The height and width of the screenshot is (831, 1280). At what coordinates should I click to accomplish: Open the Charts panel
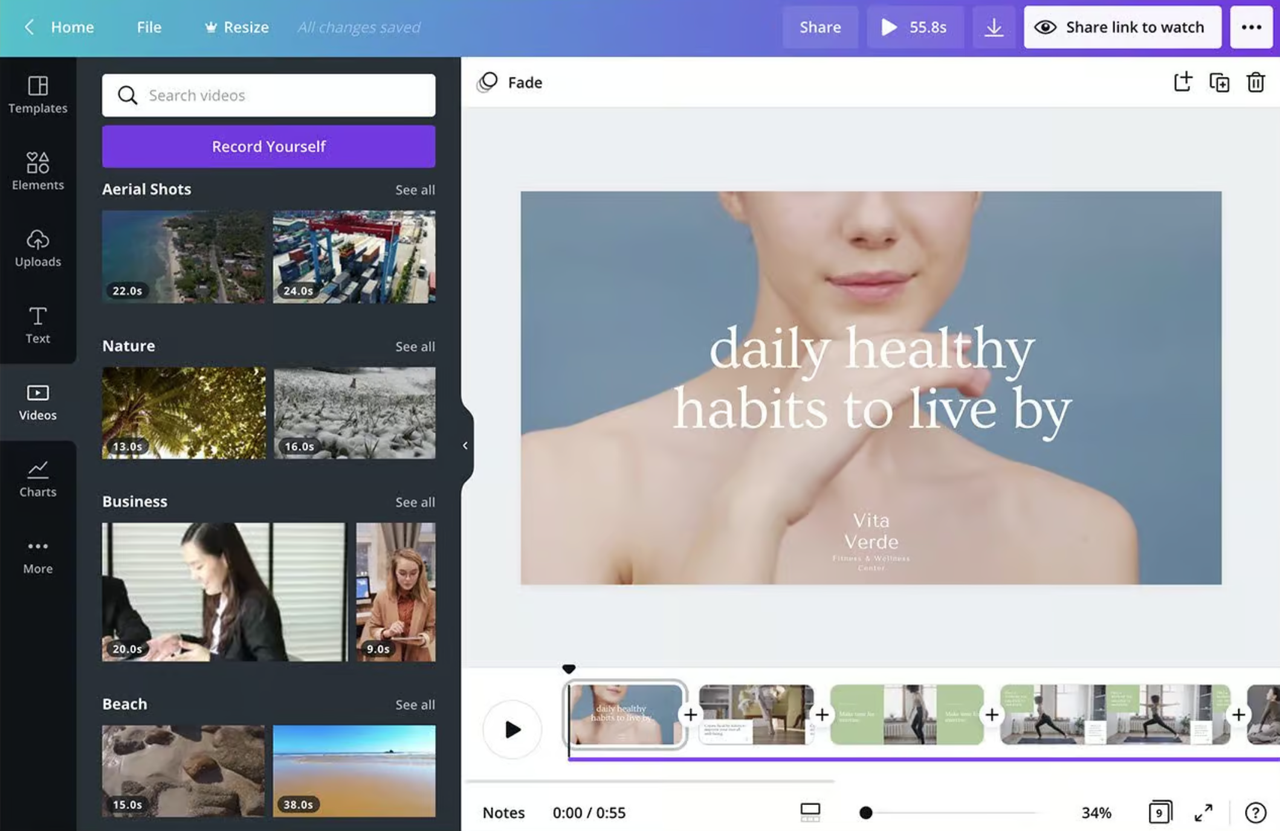[38, 478]
